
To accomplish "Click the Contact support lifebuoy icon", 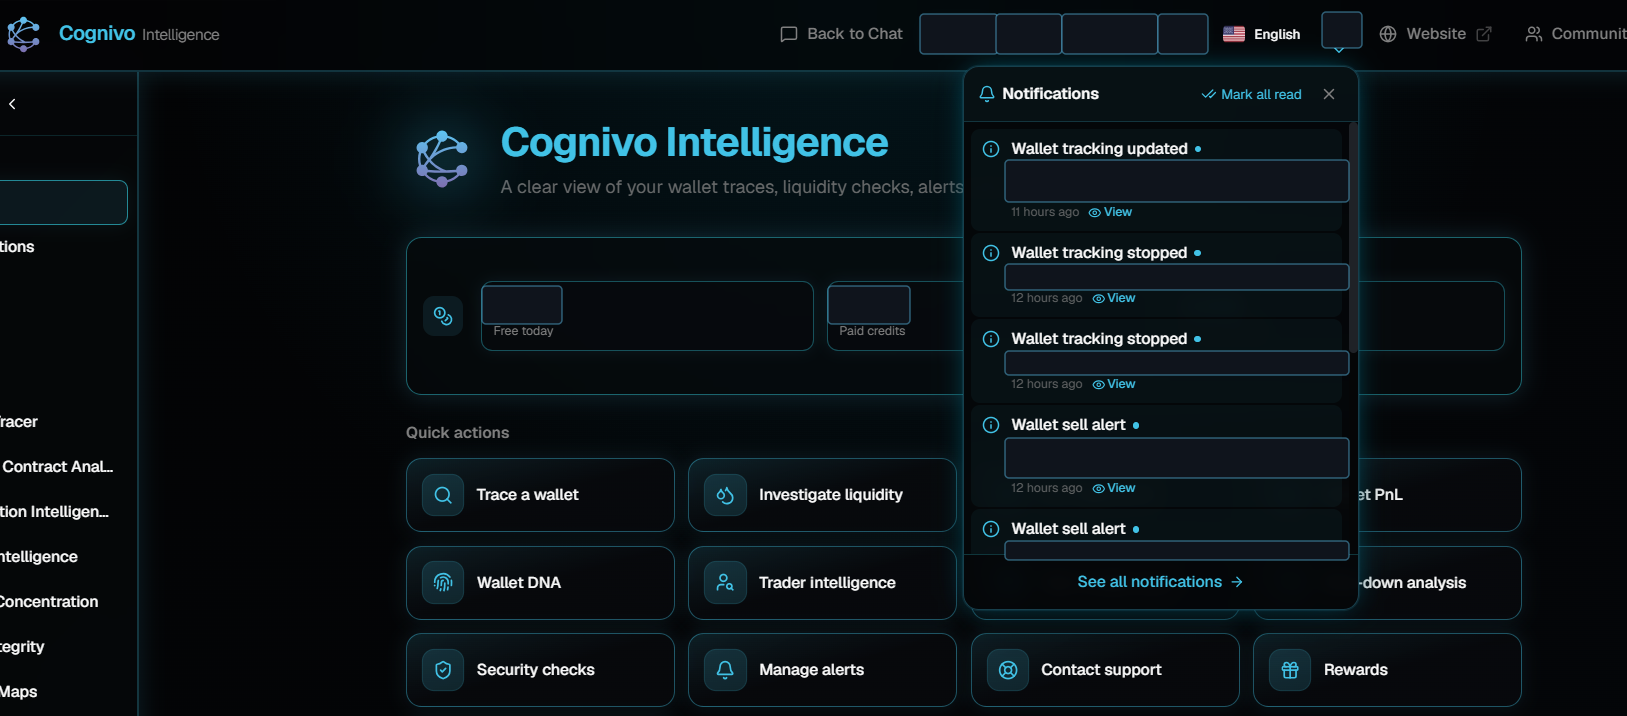I will tap(1008, 670).
